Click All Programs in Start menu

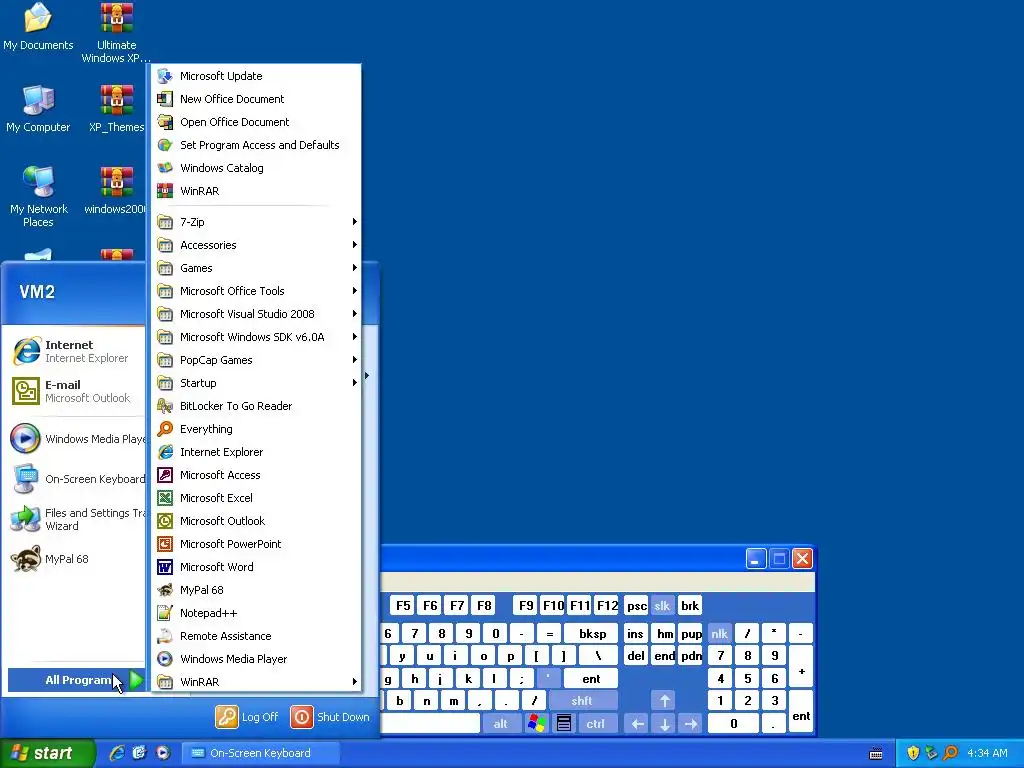(x=76, y=680)
